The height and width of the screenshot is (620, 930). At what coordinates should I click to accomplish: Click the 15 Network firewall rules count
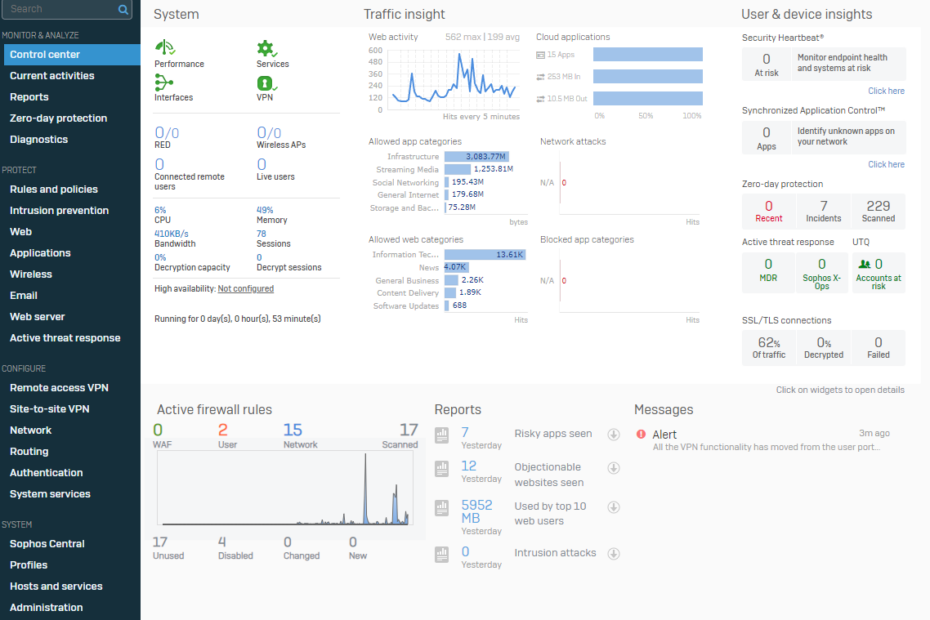(293, 430)
